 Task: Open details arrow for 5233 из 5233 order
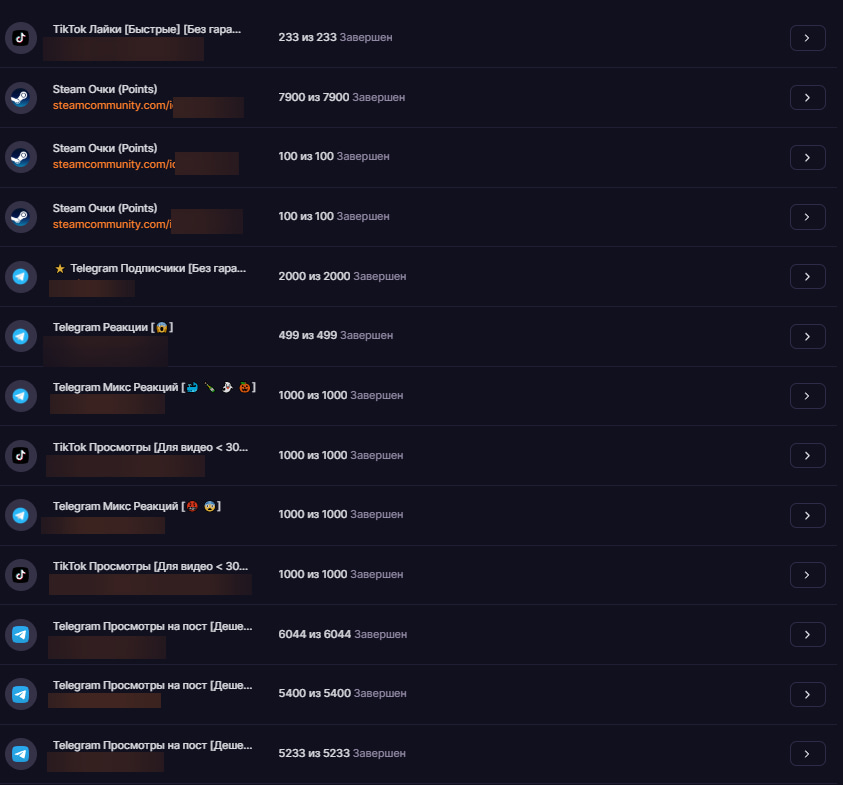click(808, 754)
